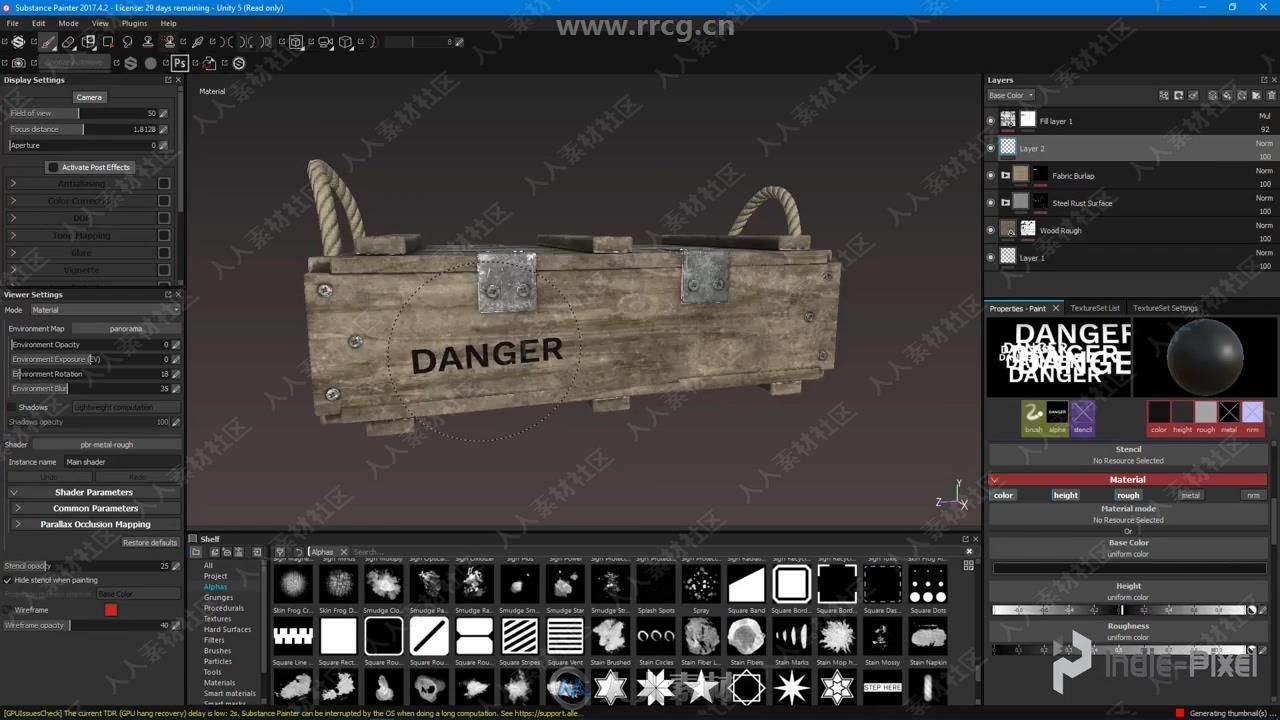The width and height of the screenshot is (1280, 720).
Task: Hide the Fabric Burlap layer
Action: [991, 175]
